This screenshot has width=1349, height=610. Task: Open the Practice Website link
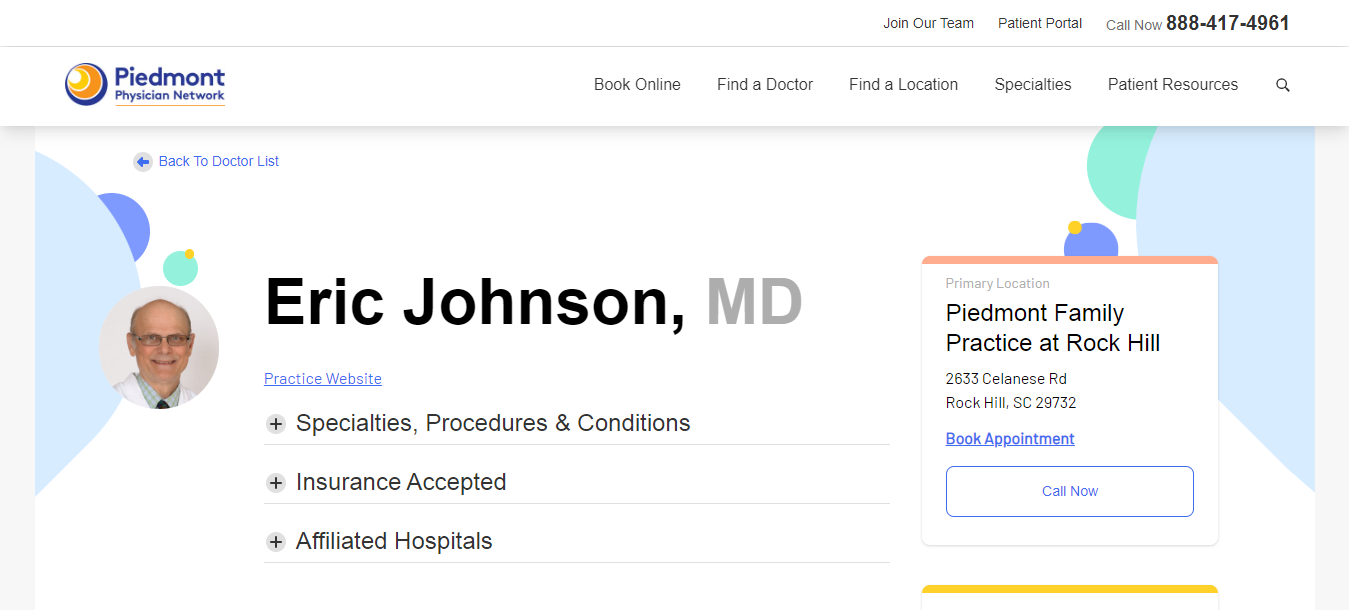point(323,379)
